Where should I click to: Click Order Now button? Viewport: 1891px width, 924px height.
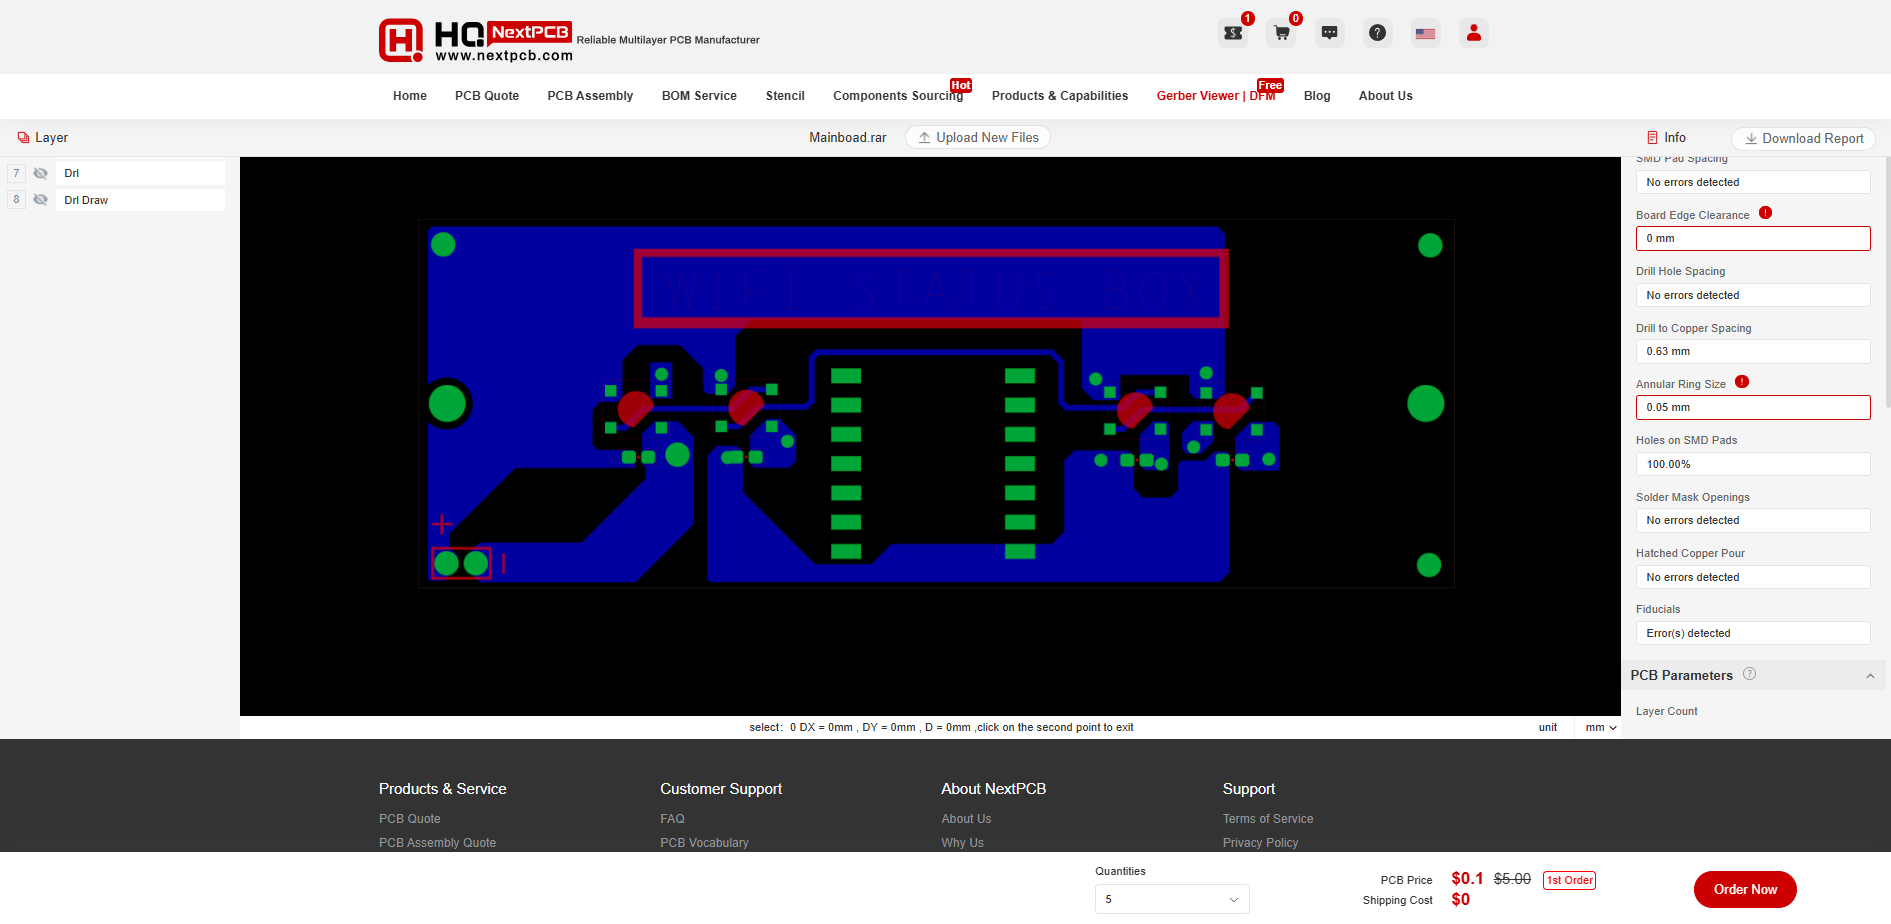(x=1745, y=889)
